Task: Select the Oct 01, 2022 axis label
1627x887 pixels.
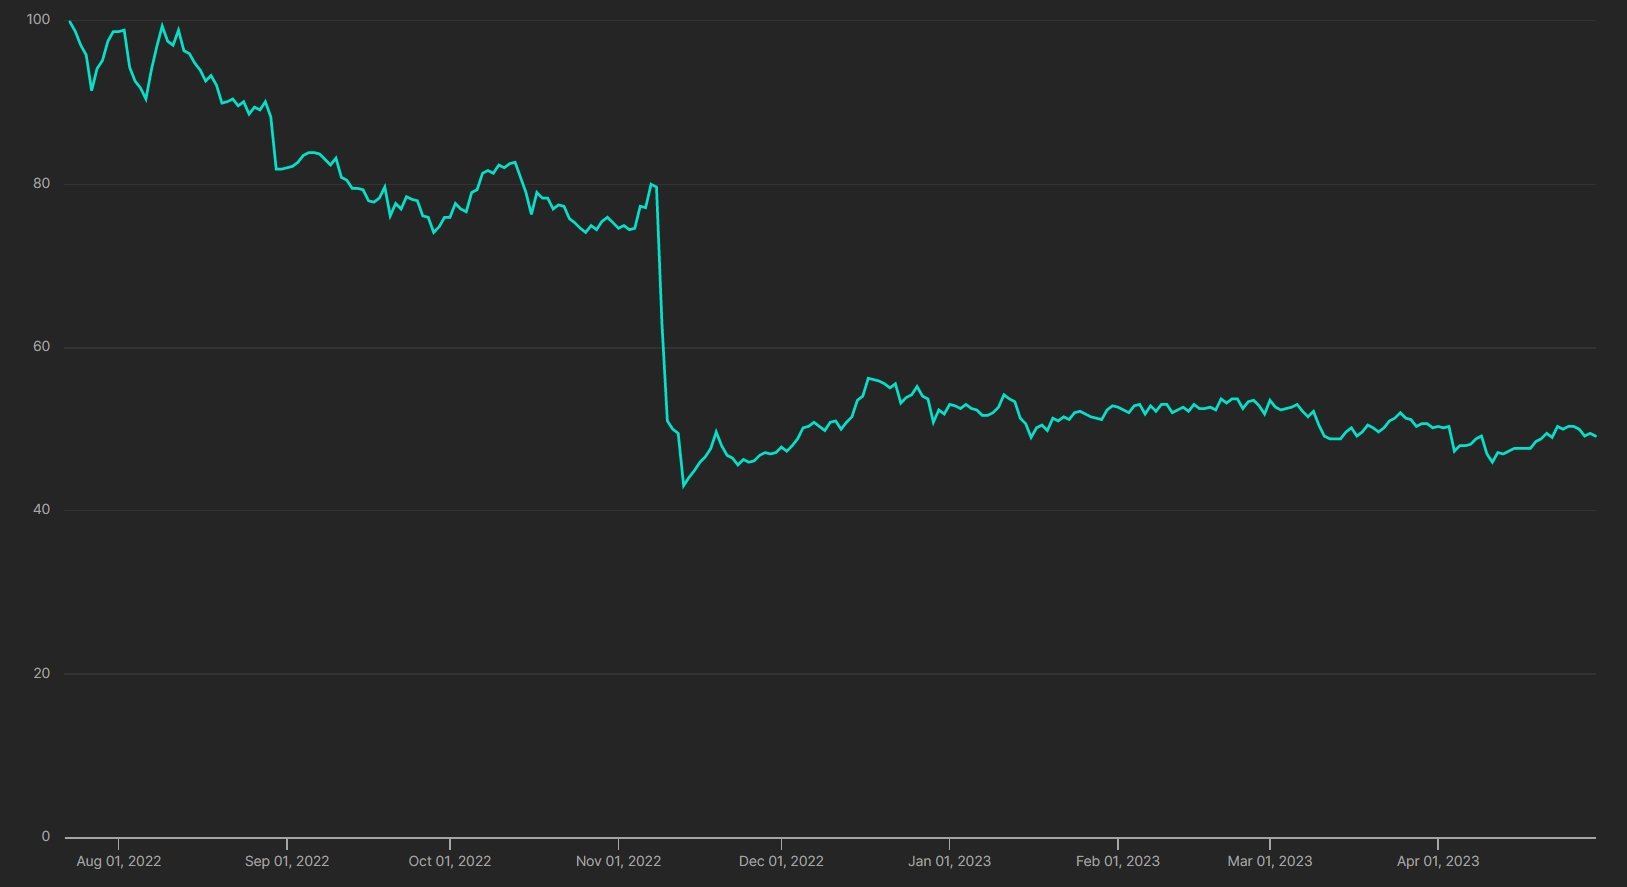Action: [x=450, y=861]
